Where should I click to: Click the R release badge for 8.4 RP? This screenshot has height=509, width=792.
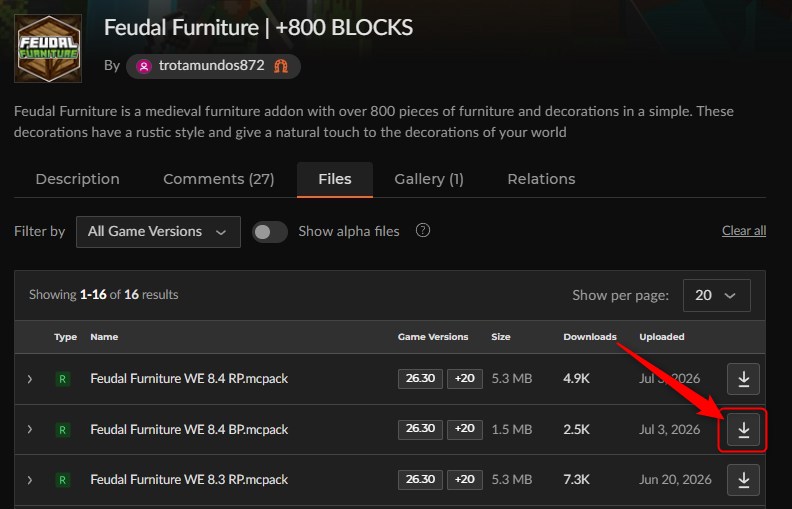click(x=63, y=379)
